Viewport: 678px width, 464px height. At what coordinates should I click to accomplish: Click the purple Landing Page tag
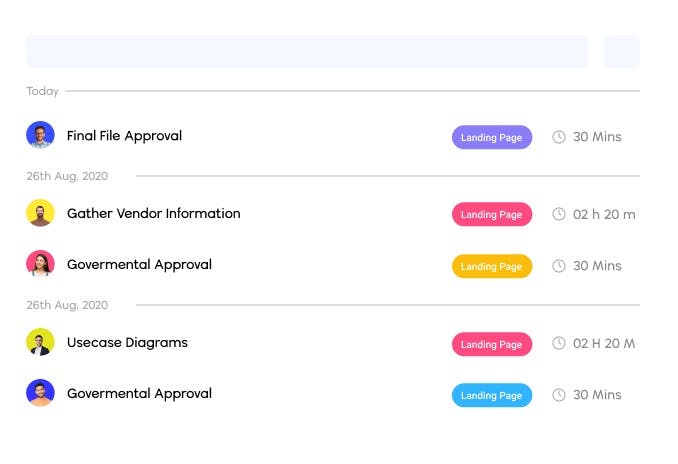pyautogui.click(x=492, y=137)
